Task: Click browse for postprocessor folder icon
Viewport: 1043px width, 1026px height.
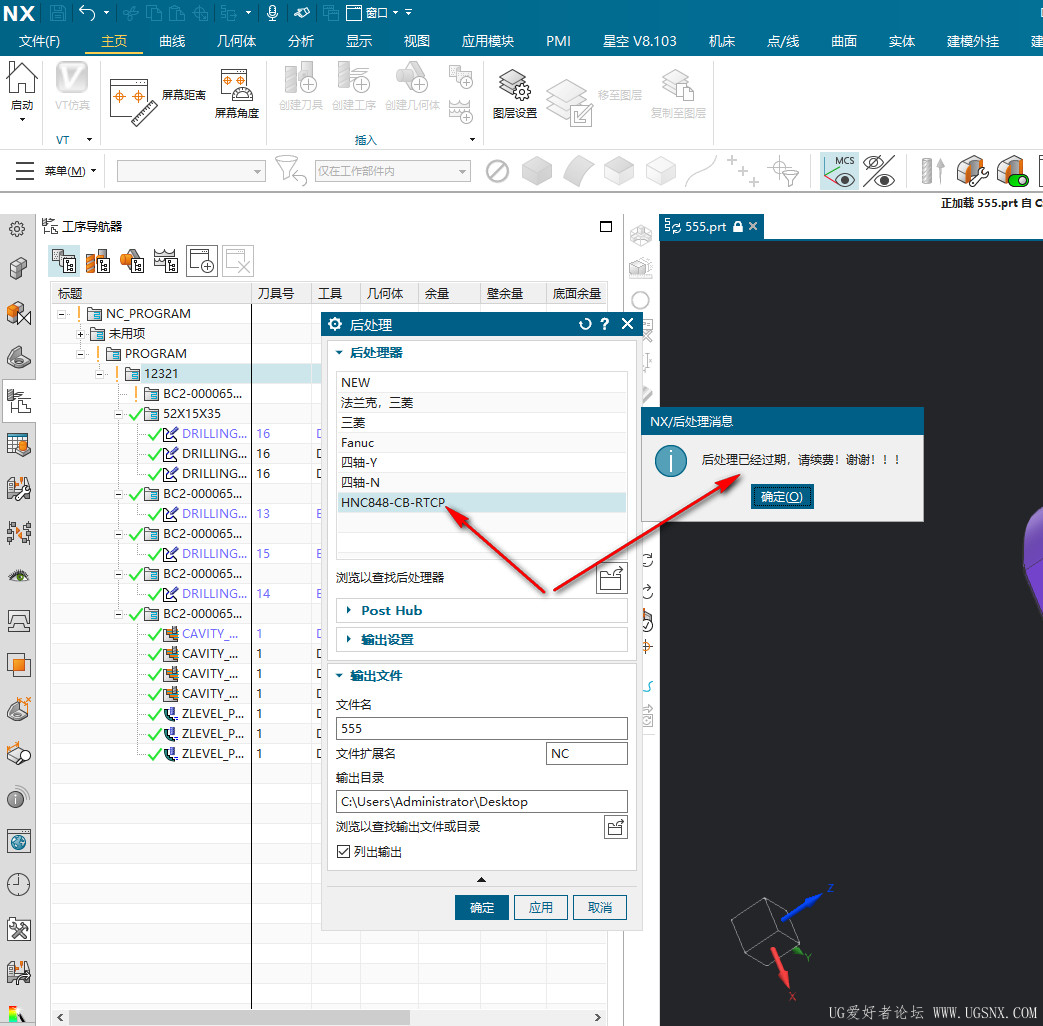Action: tap(611, 578)
